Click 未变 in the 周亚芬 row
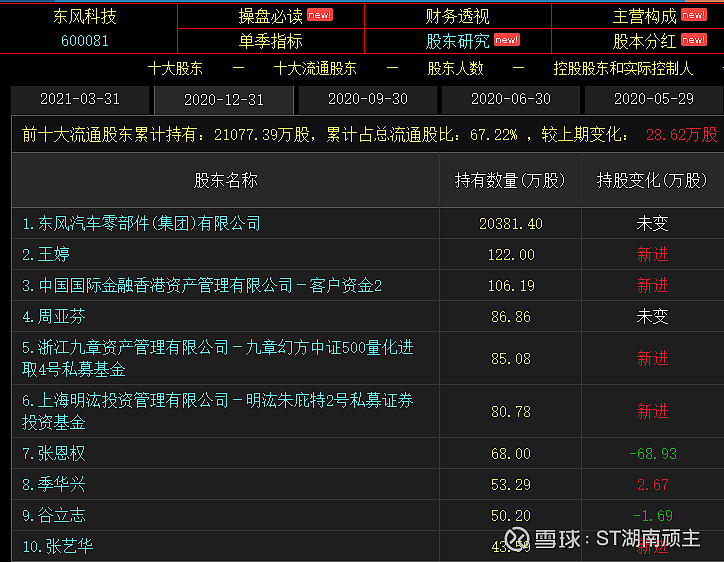The width and height of the screenshot is (724, 562). (652, 317)
